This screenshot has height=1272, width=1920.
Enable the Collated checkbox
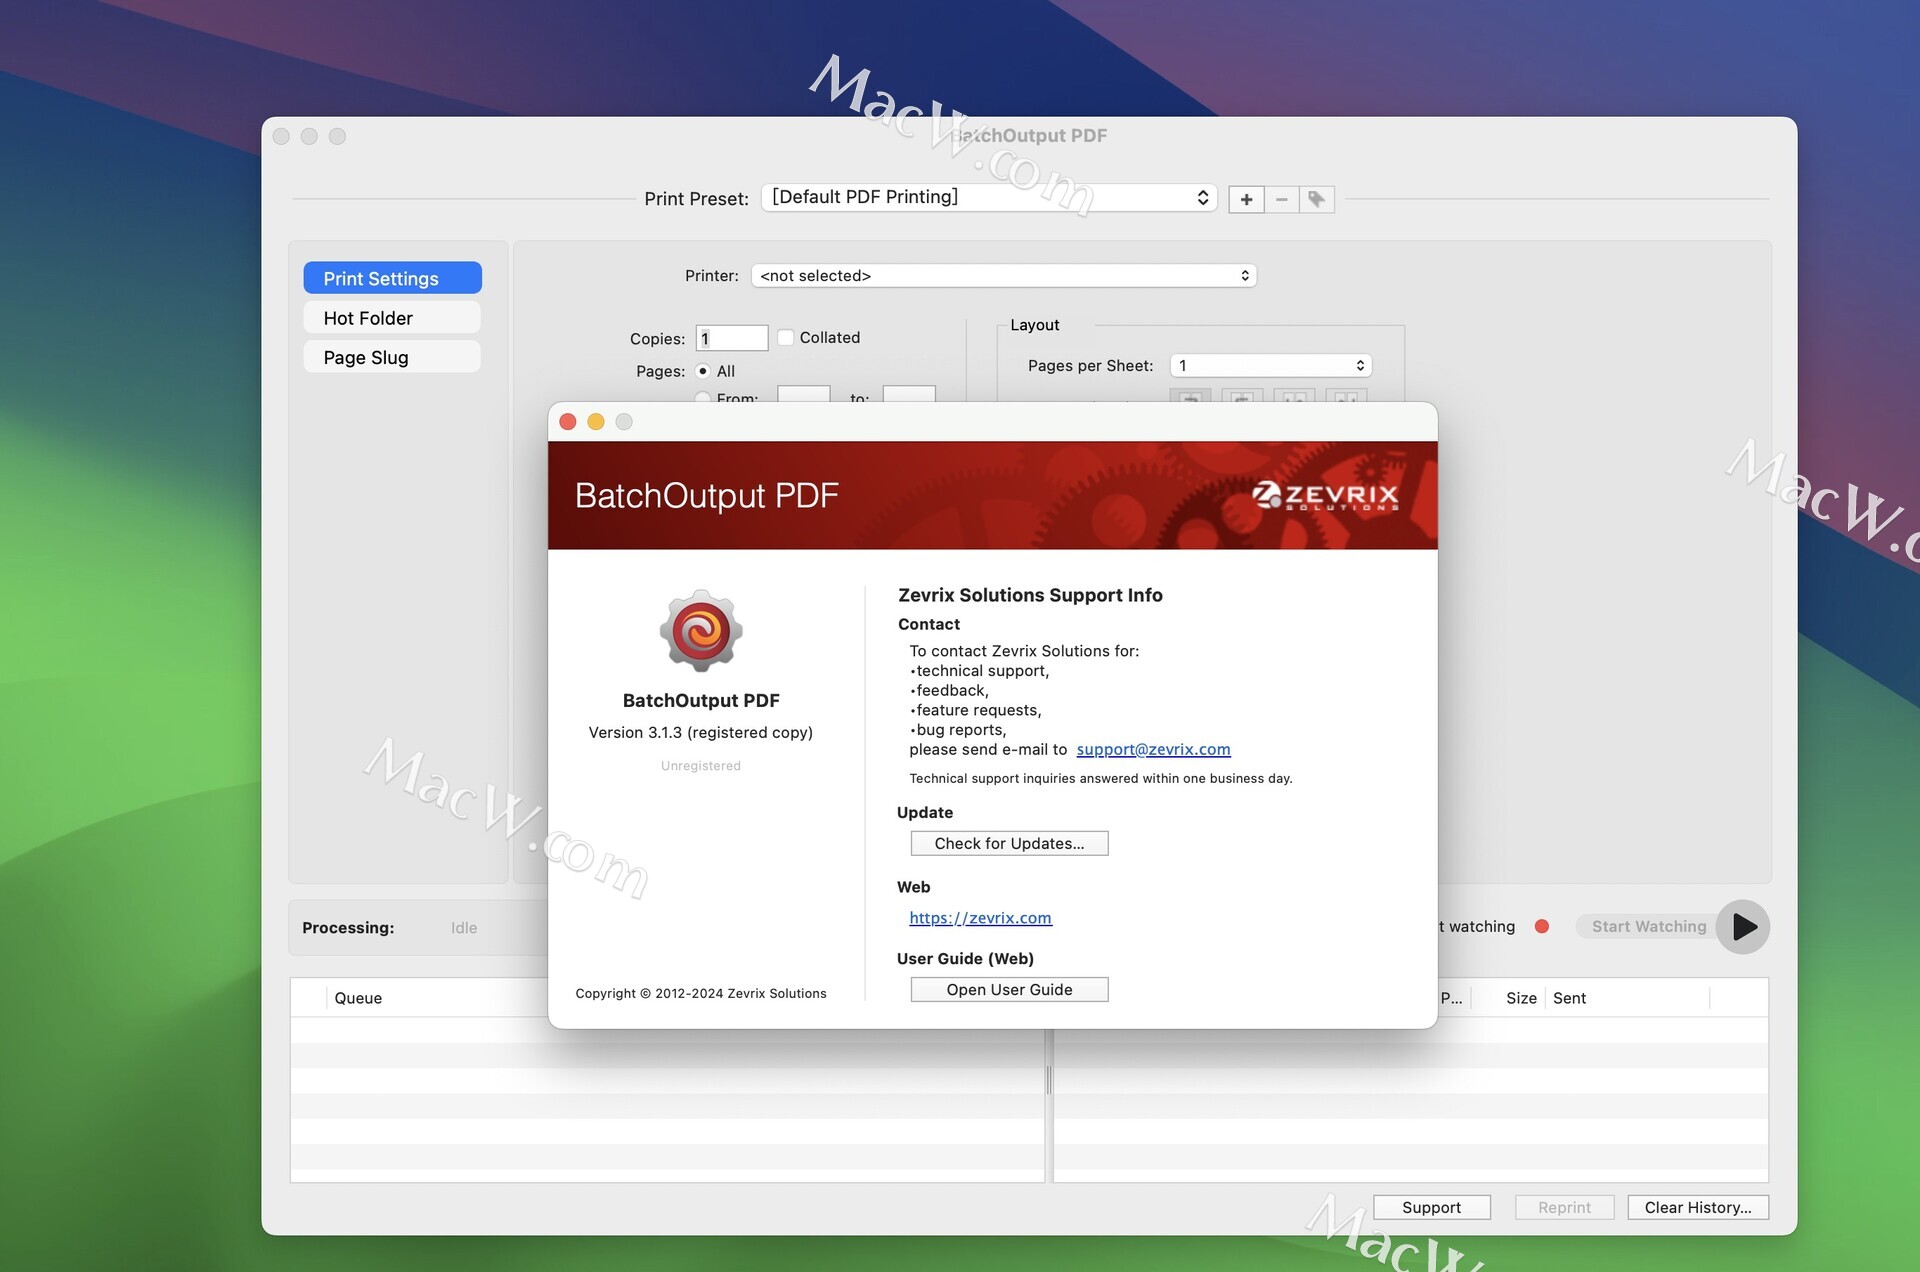(x=786, y=338)
